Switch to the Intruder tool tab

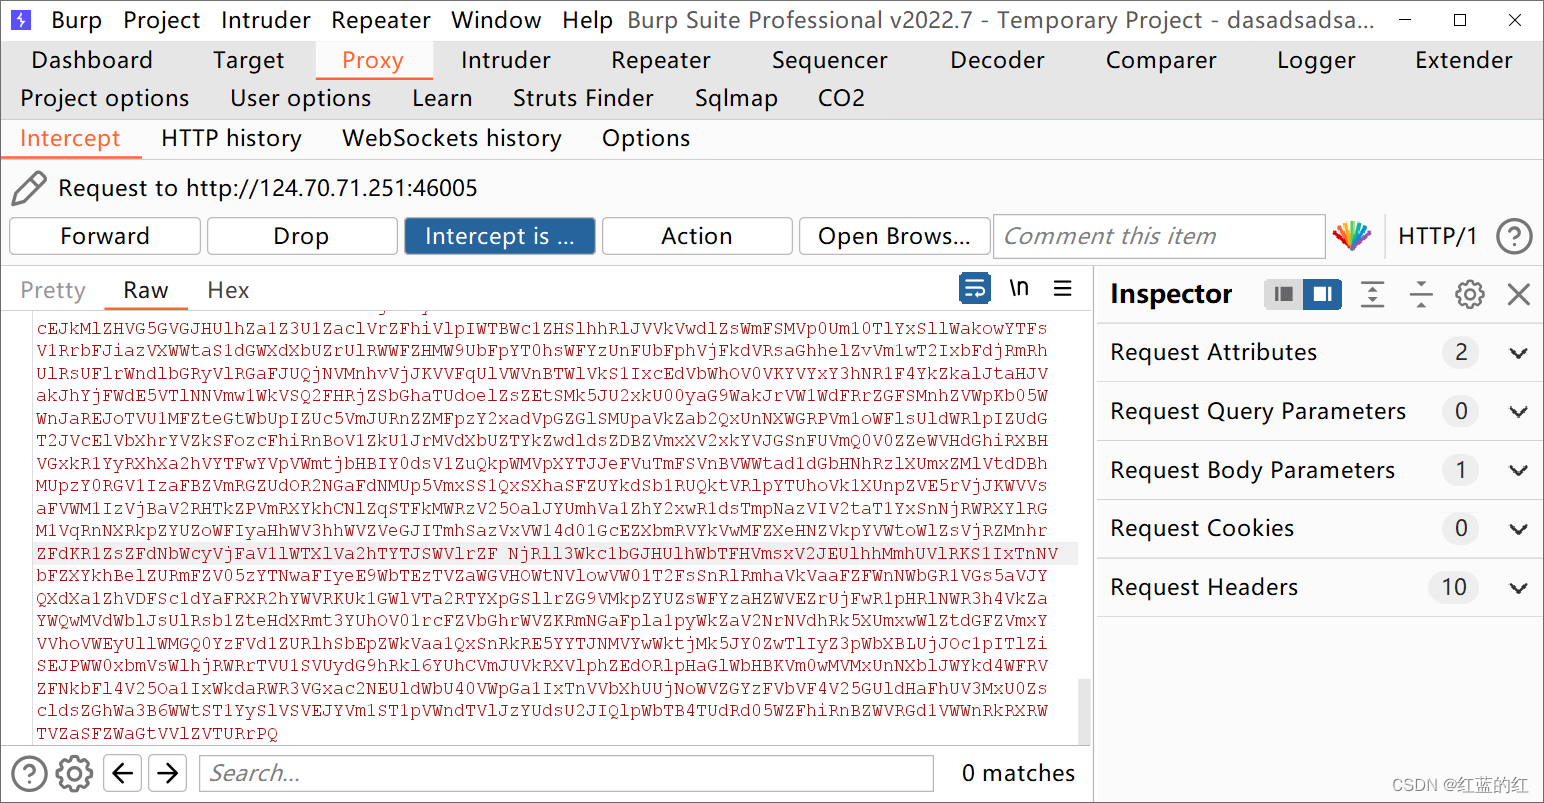tap(506, 60)
